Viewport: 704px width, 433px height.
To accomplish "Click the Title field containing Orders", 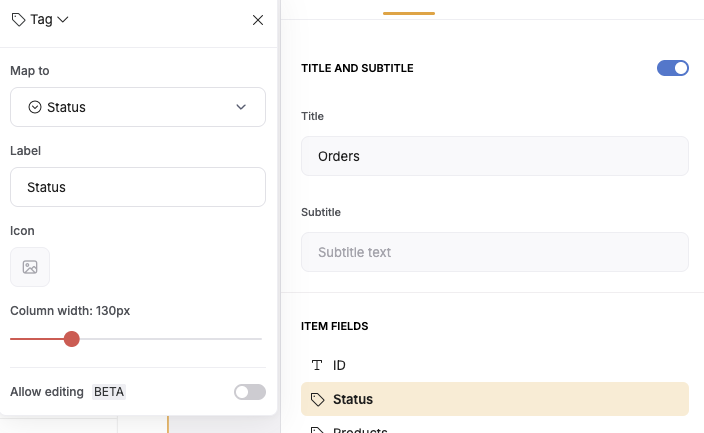I will pyautogui.click(x=495, y=156).
